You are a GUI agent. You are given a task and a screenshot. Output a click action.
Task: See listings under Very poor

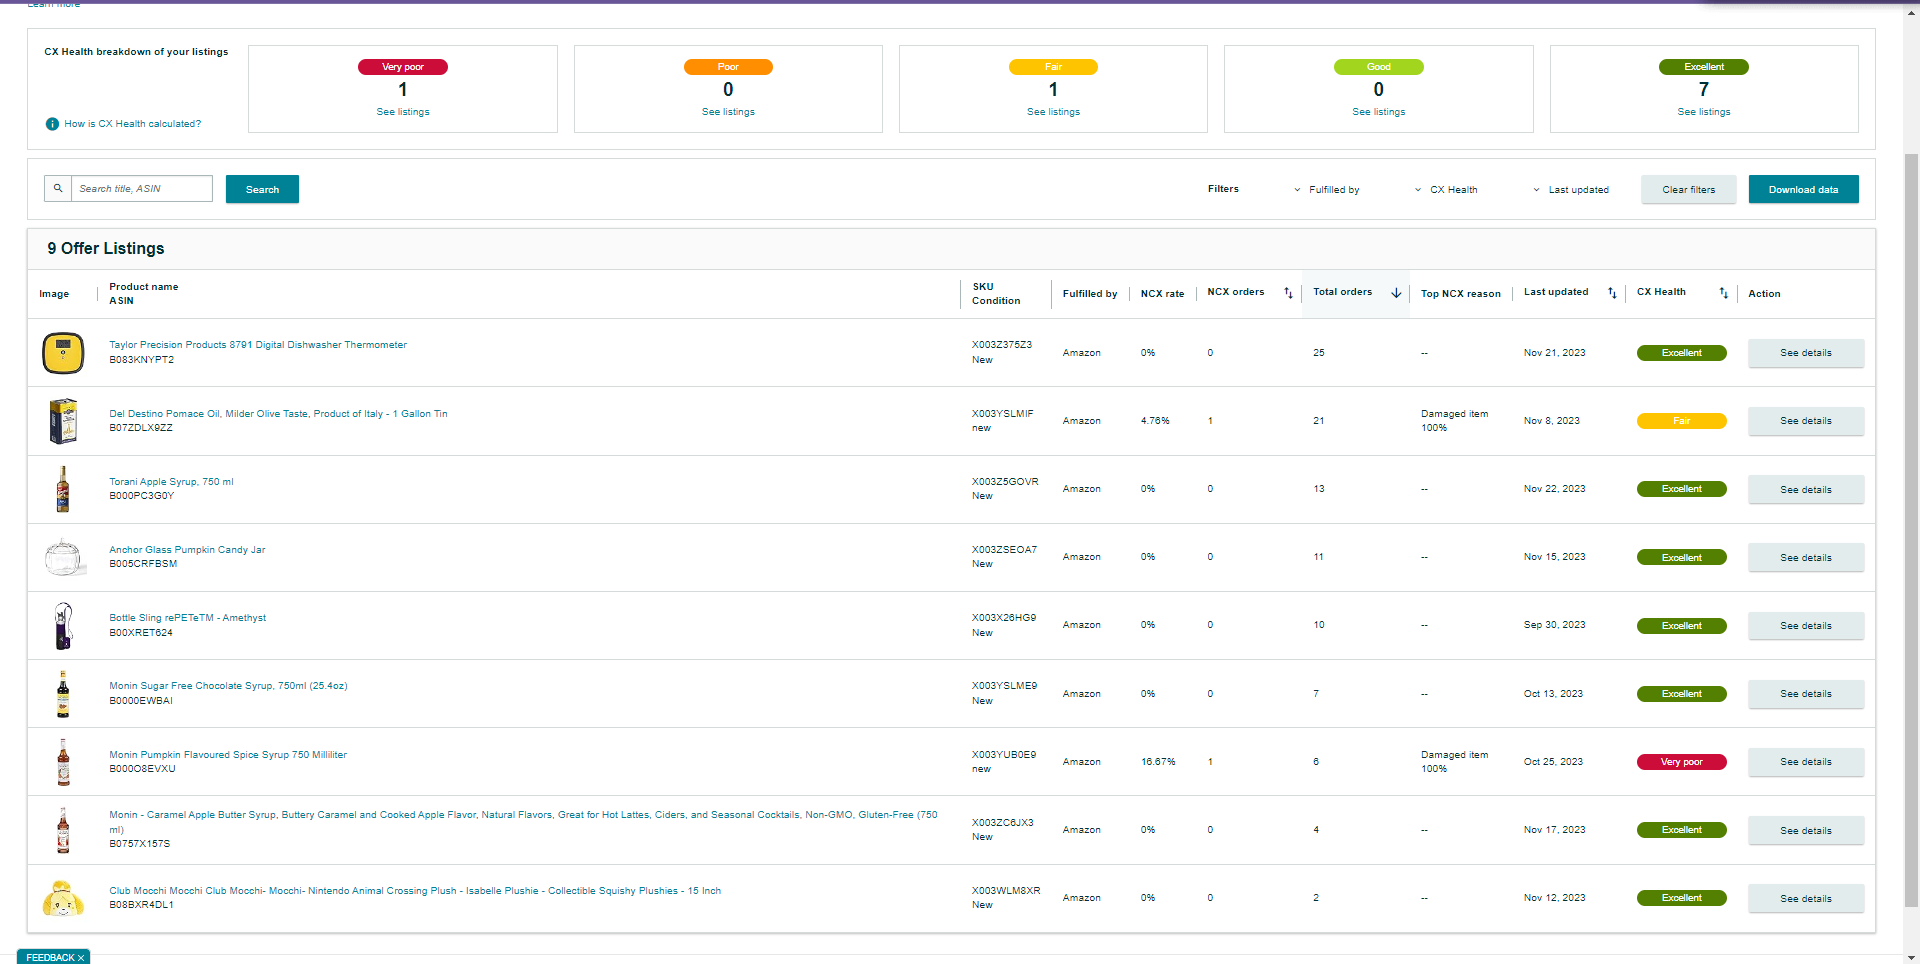(403, 112)
